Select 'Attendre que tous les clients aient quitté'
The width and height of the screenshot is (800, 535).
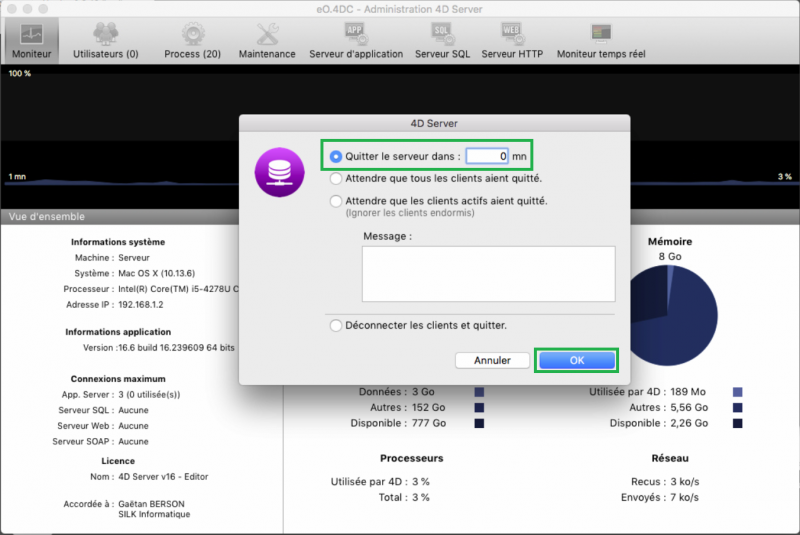[x=336, y=179]
